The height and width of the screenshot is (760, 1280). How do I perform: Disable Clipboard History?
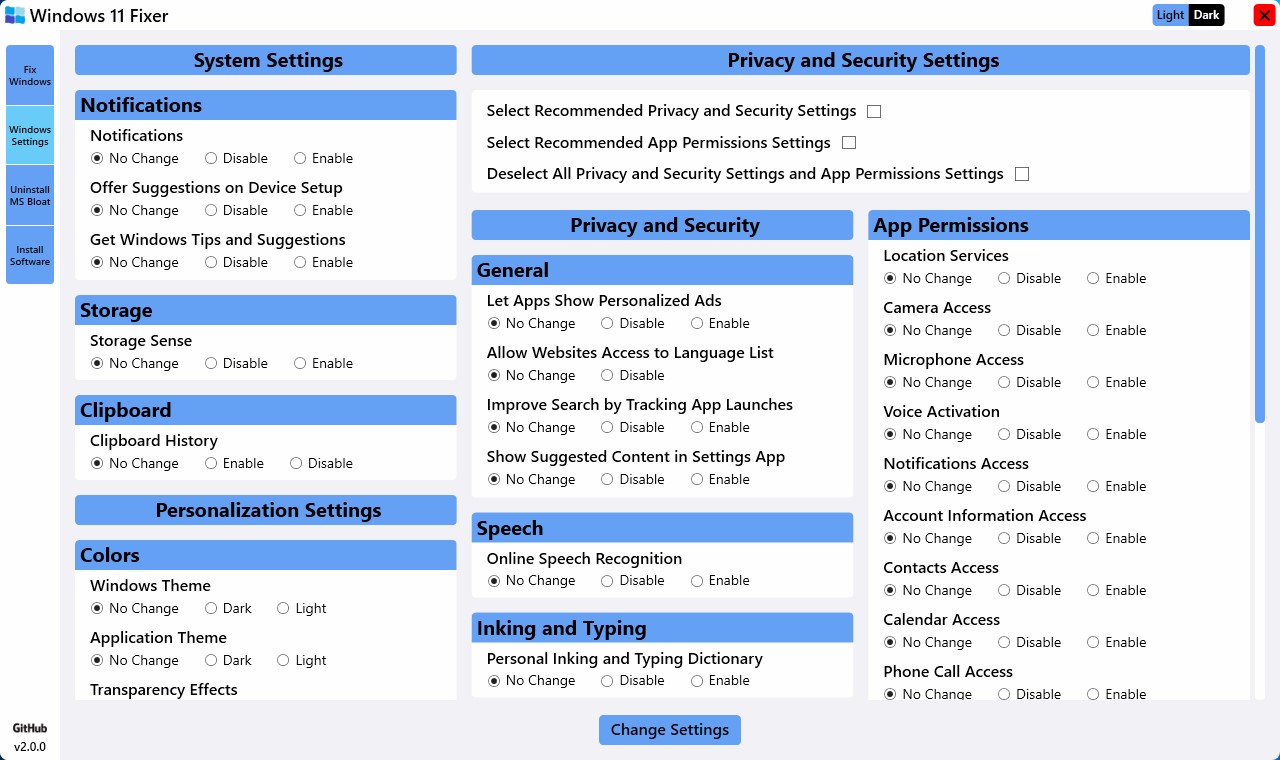[296, 463]
